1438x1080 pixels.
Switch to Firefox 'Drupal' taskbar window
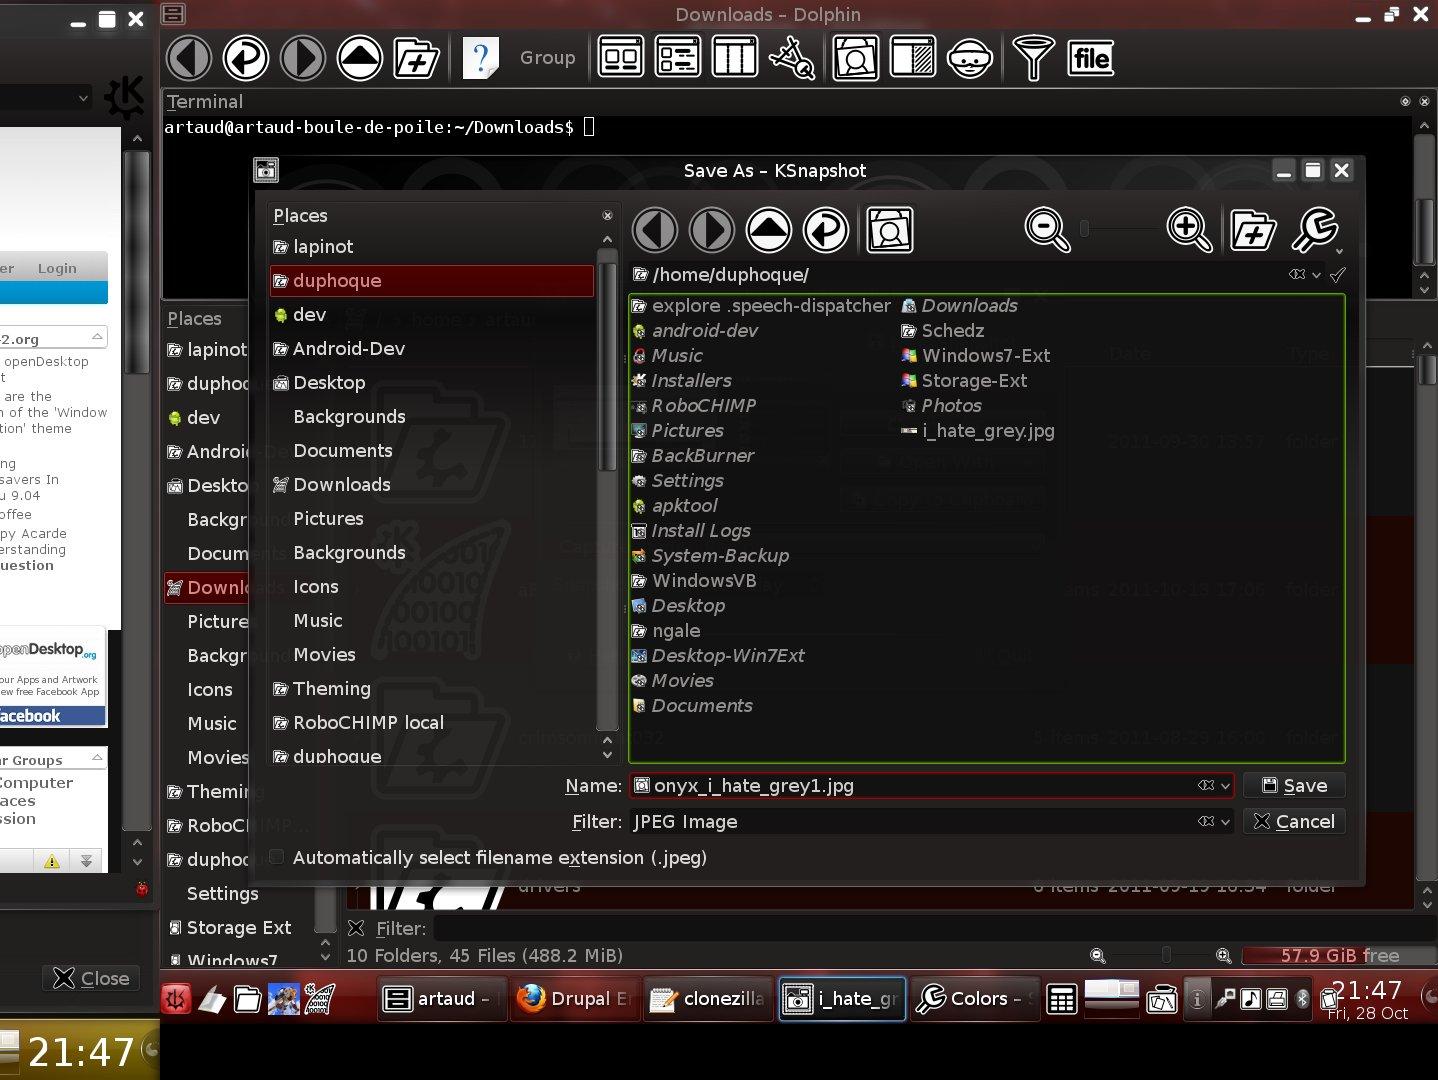pos(573,998)
